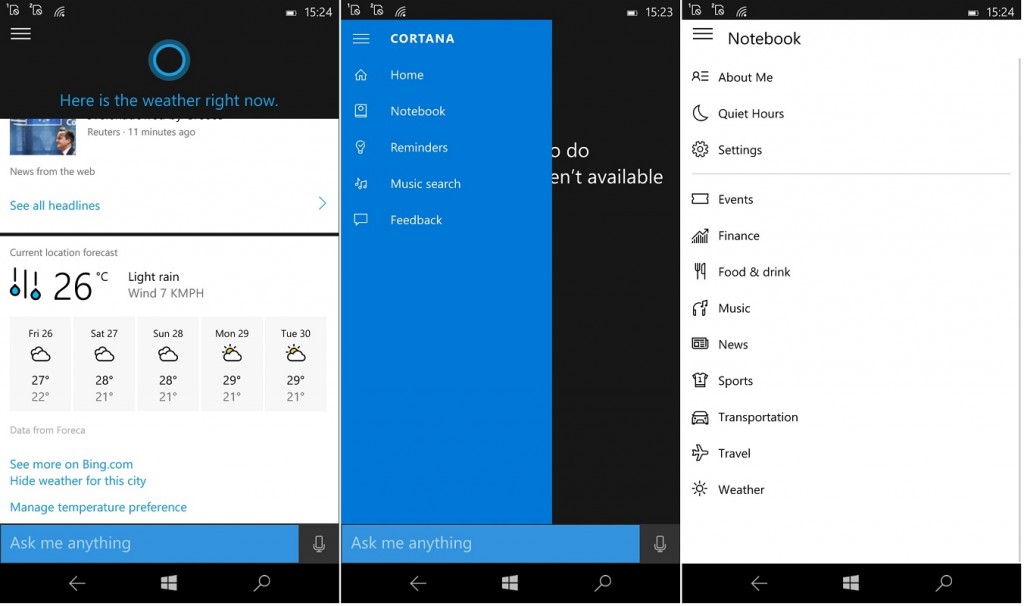Click the Travel airplane icon
Viewport: 1024px width, 606px height.
[700, 453]
